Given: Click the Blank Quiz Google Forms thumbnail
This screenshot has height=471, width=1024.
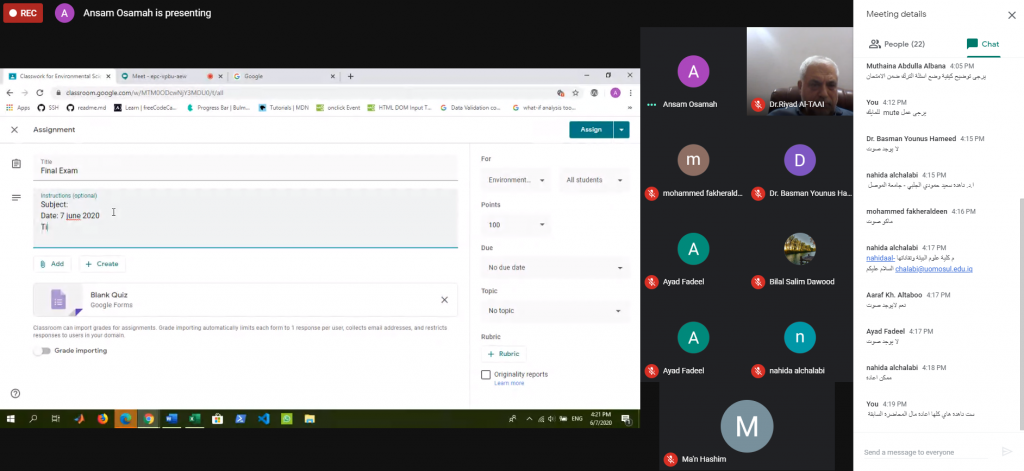Looking at the screenshot, I should tap(58, 299).
